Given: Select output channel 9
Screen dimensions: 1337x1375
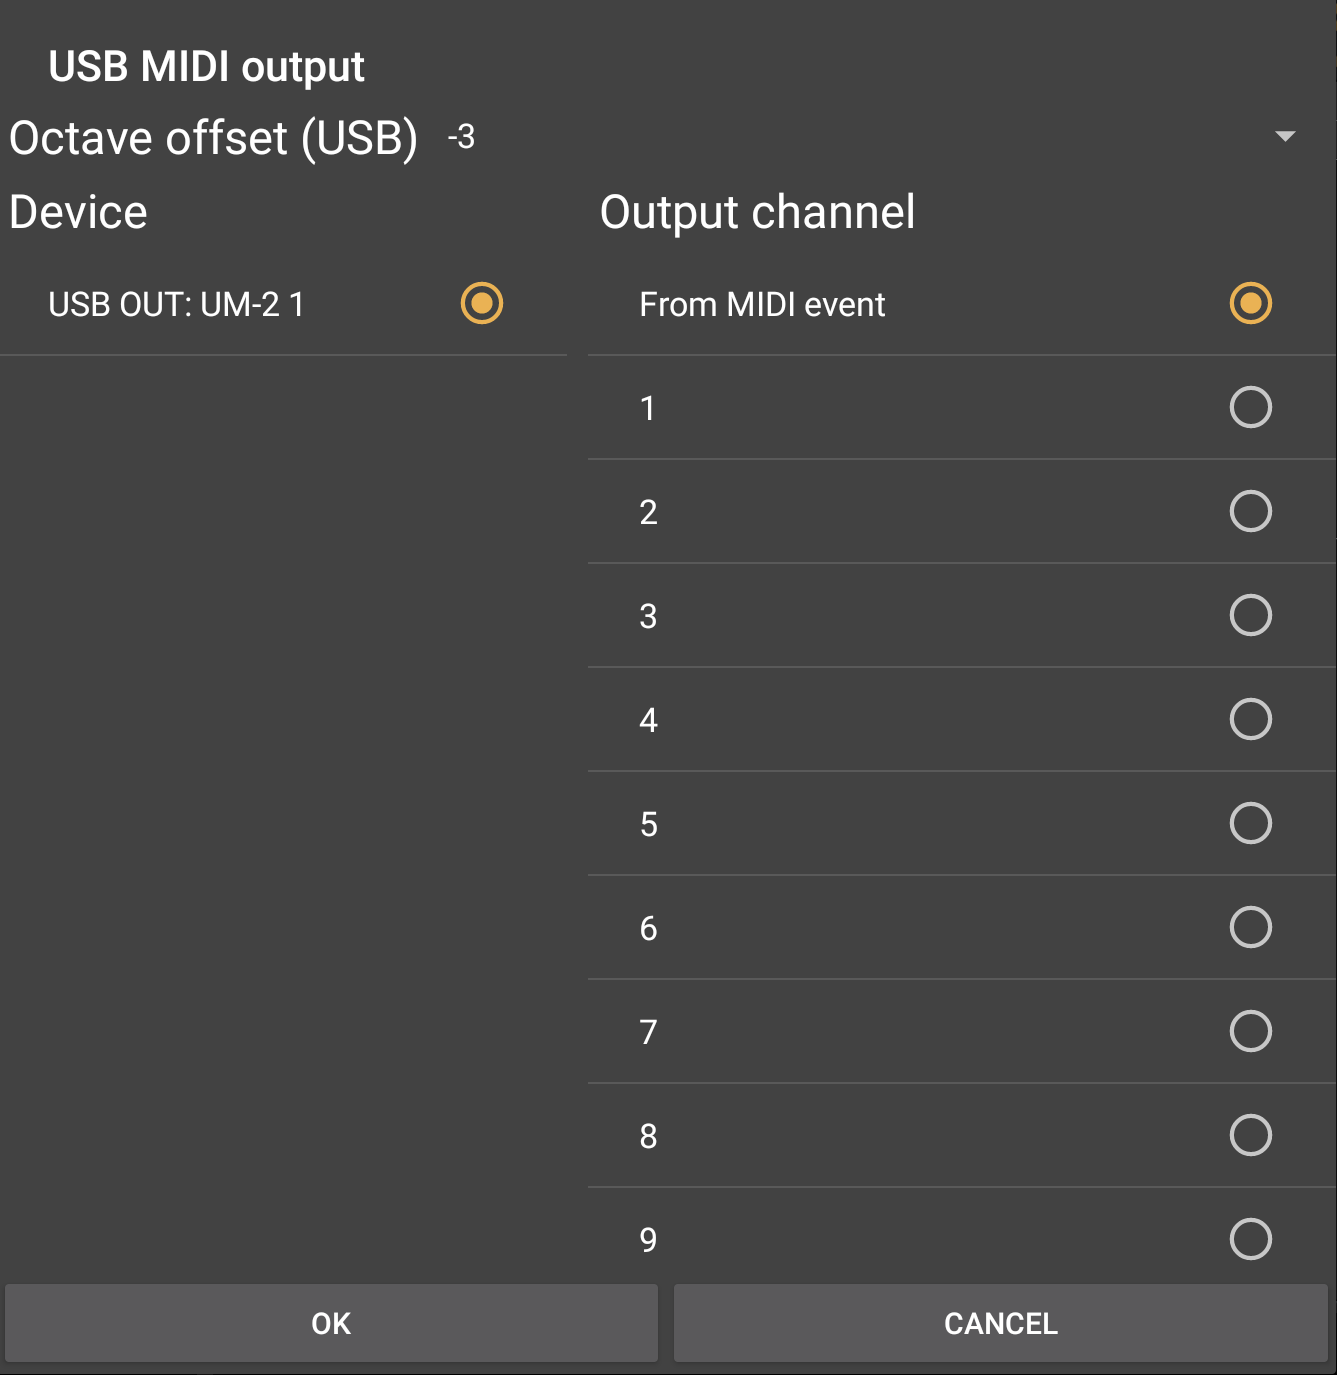Looking at the screenshot, I should coord(1250,1240).
